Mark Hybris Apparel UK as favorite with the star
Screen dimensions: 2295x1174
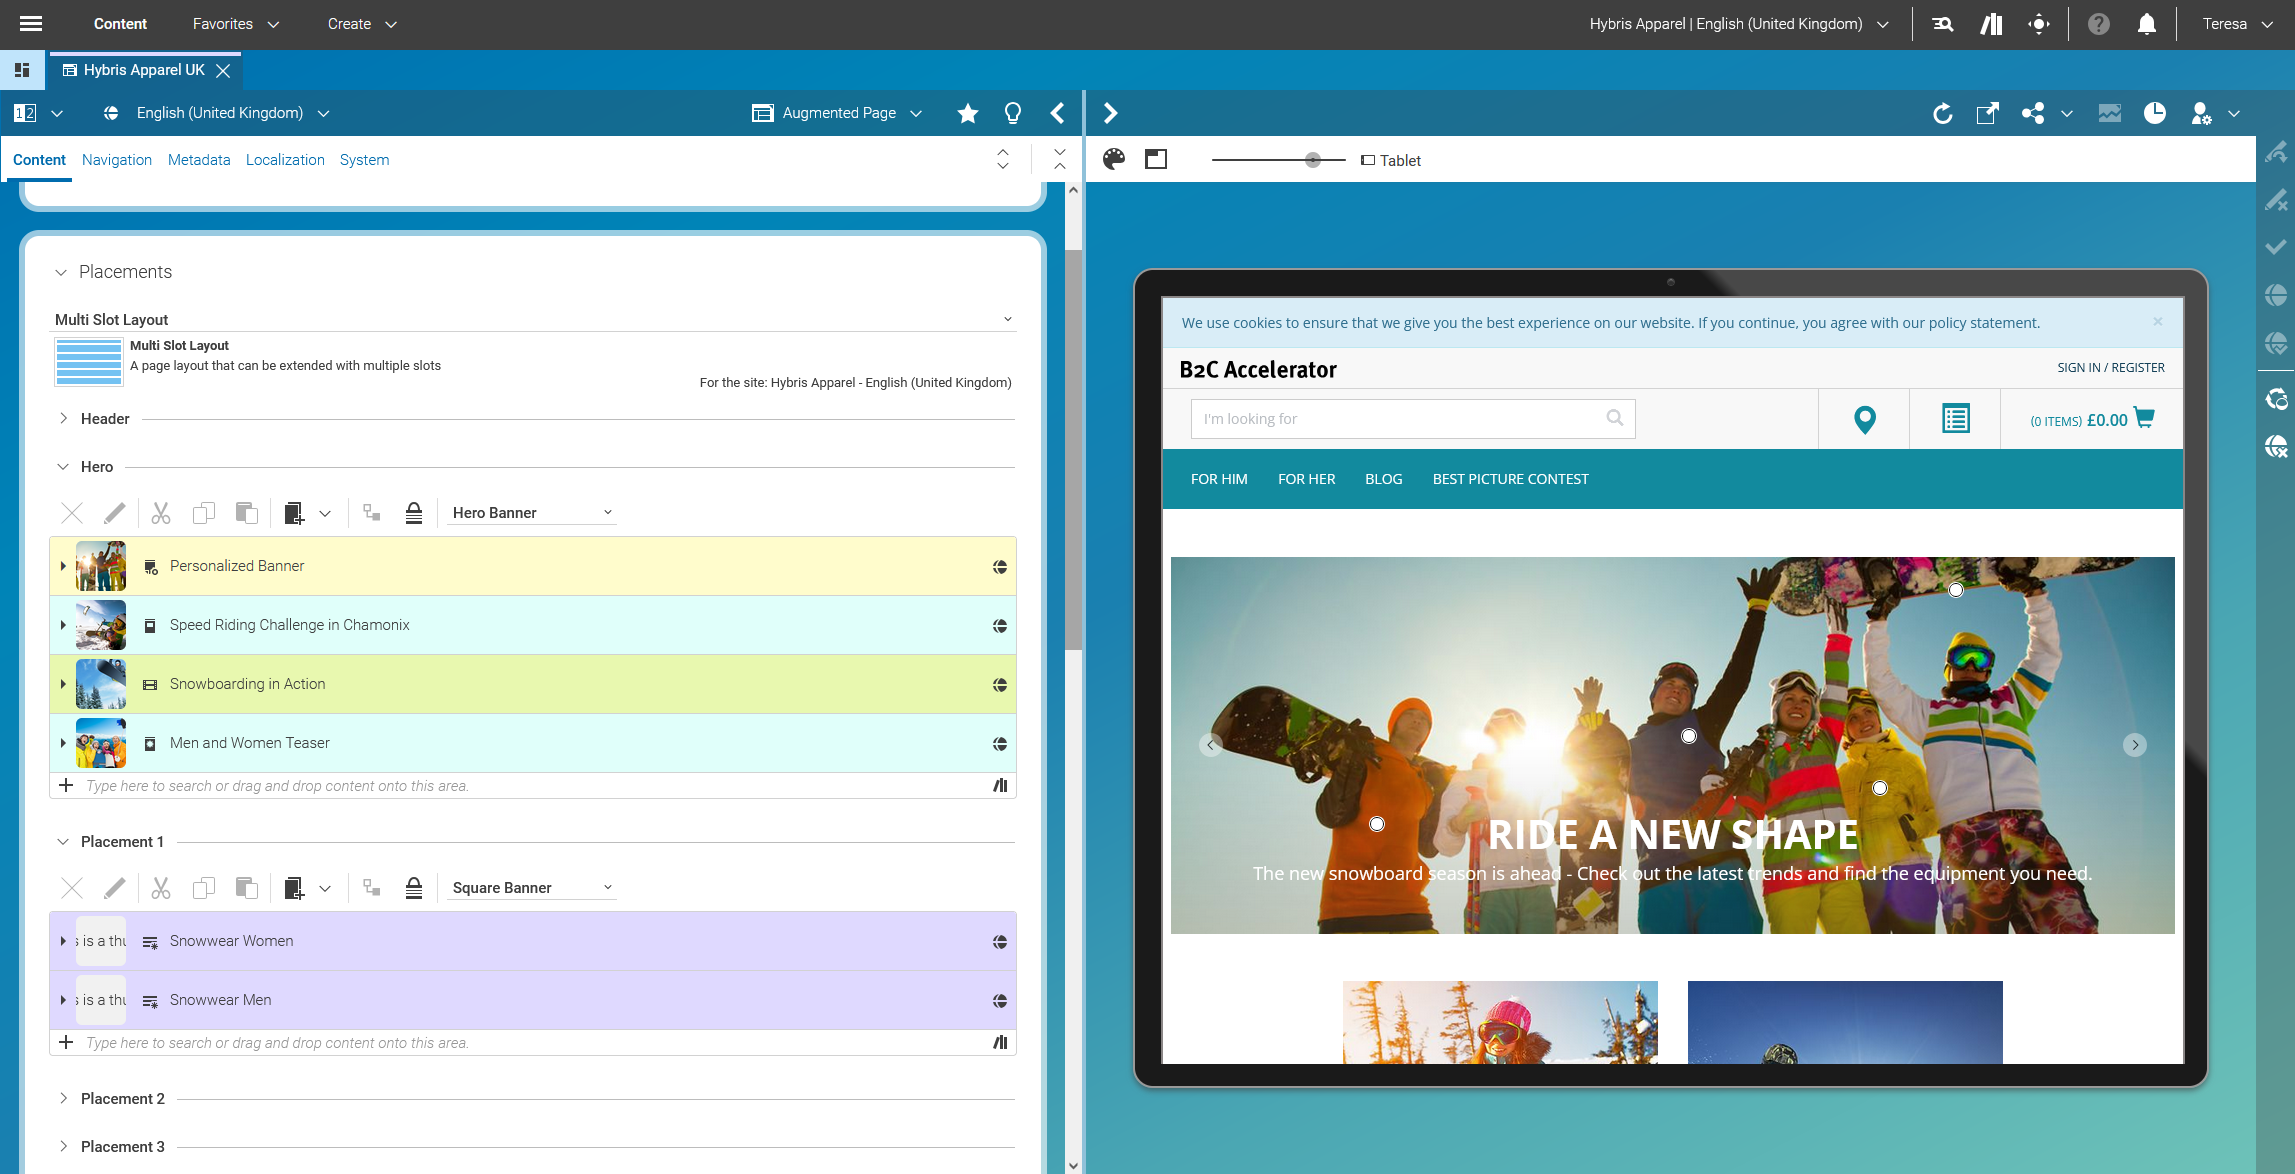(x=967, y=113)
